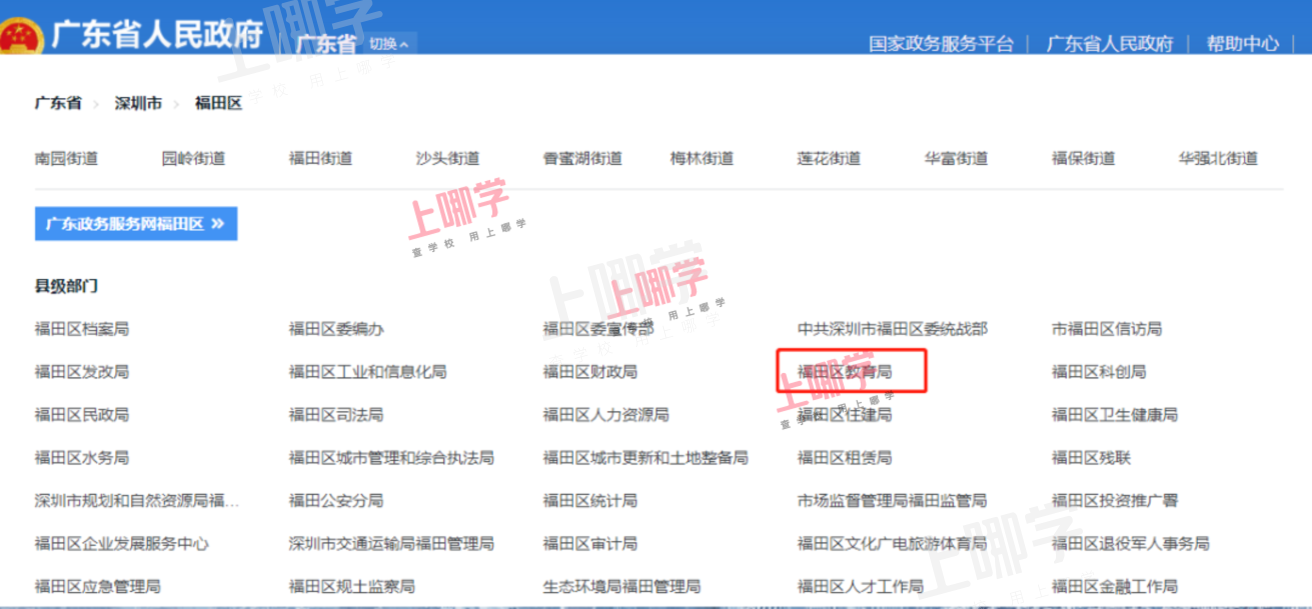Open 福田区金融工作局 department
The width and height of the screenshot is (1312, 609).
click(1114, 587)
